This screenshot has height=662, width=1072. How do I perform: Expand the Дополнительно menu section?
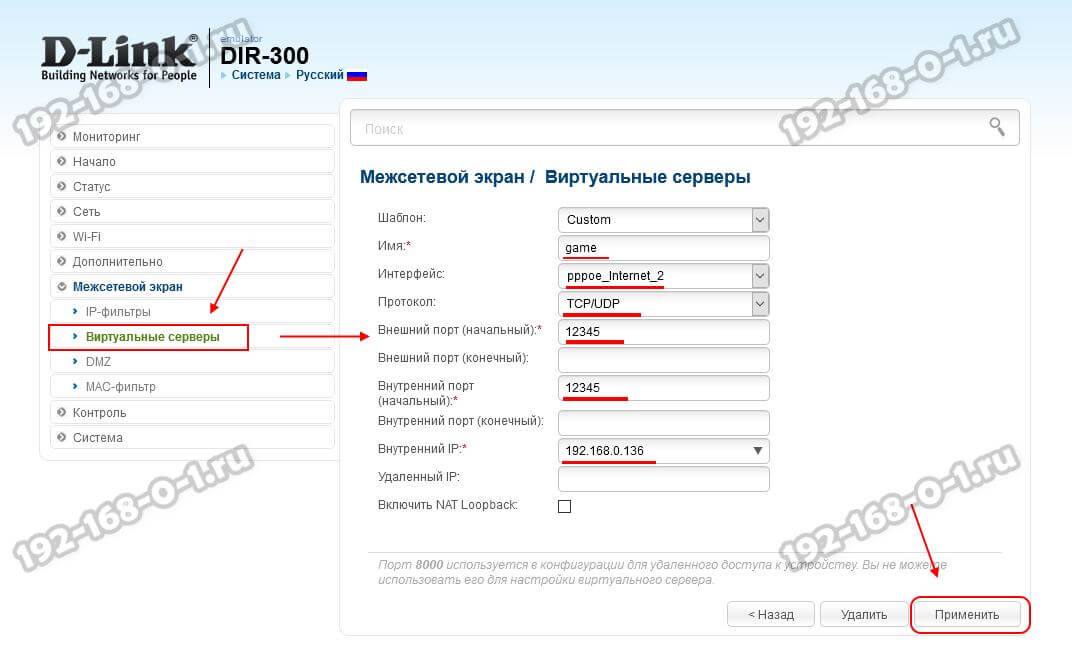coord(192,261)
